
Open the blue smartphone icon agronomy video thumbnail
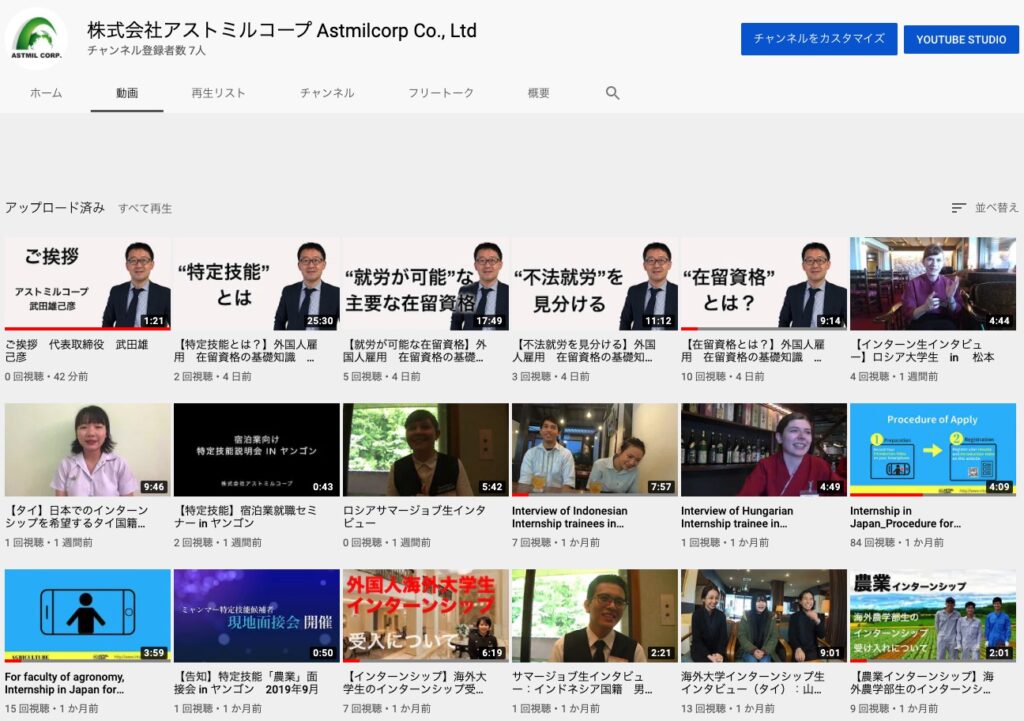(88, 616)
